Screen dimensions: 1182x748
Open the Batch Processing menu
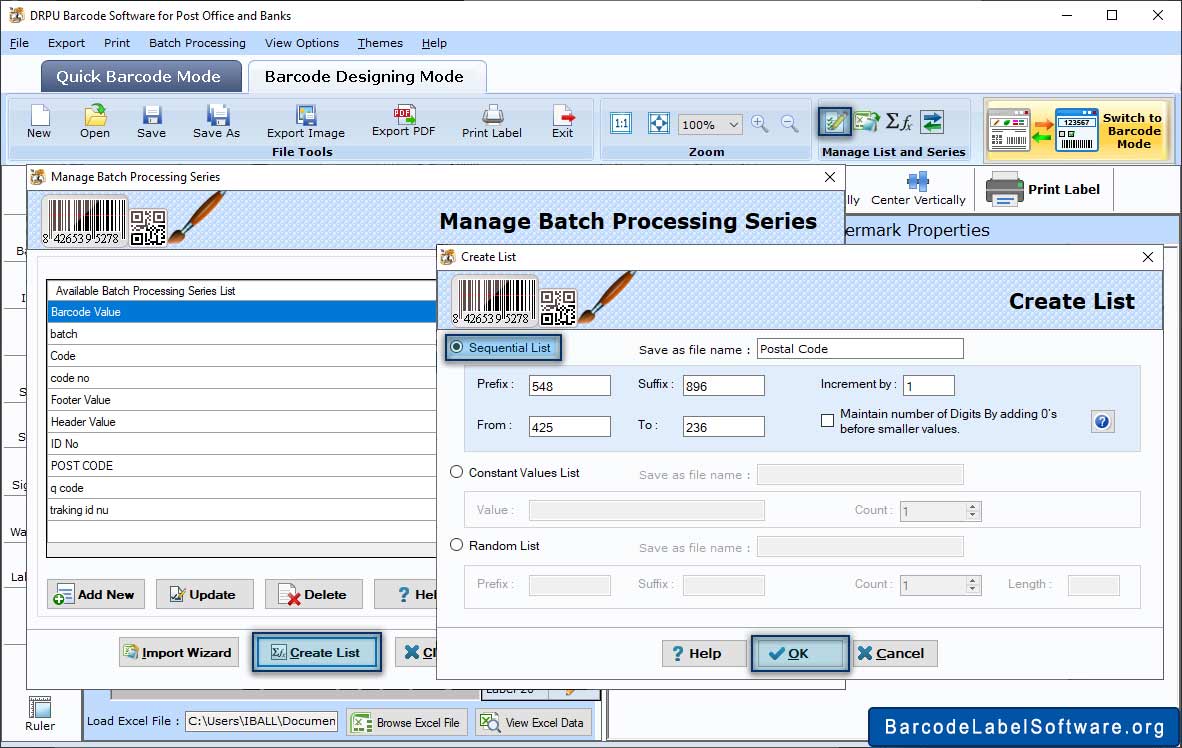click(x=198, y=43)
